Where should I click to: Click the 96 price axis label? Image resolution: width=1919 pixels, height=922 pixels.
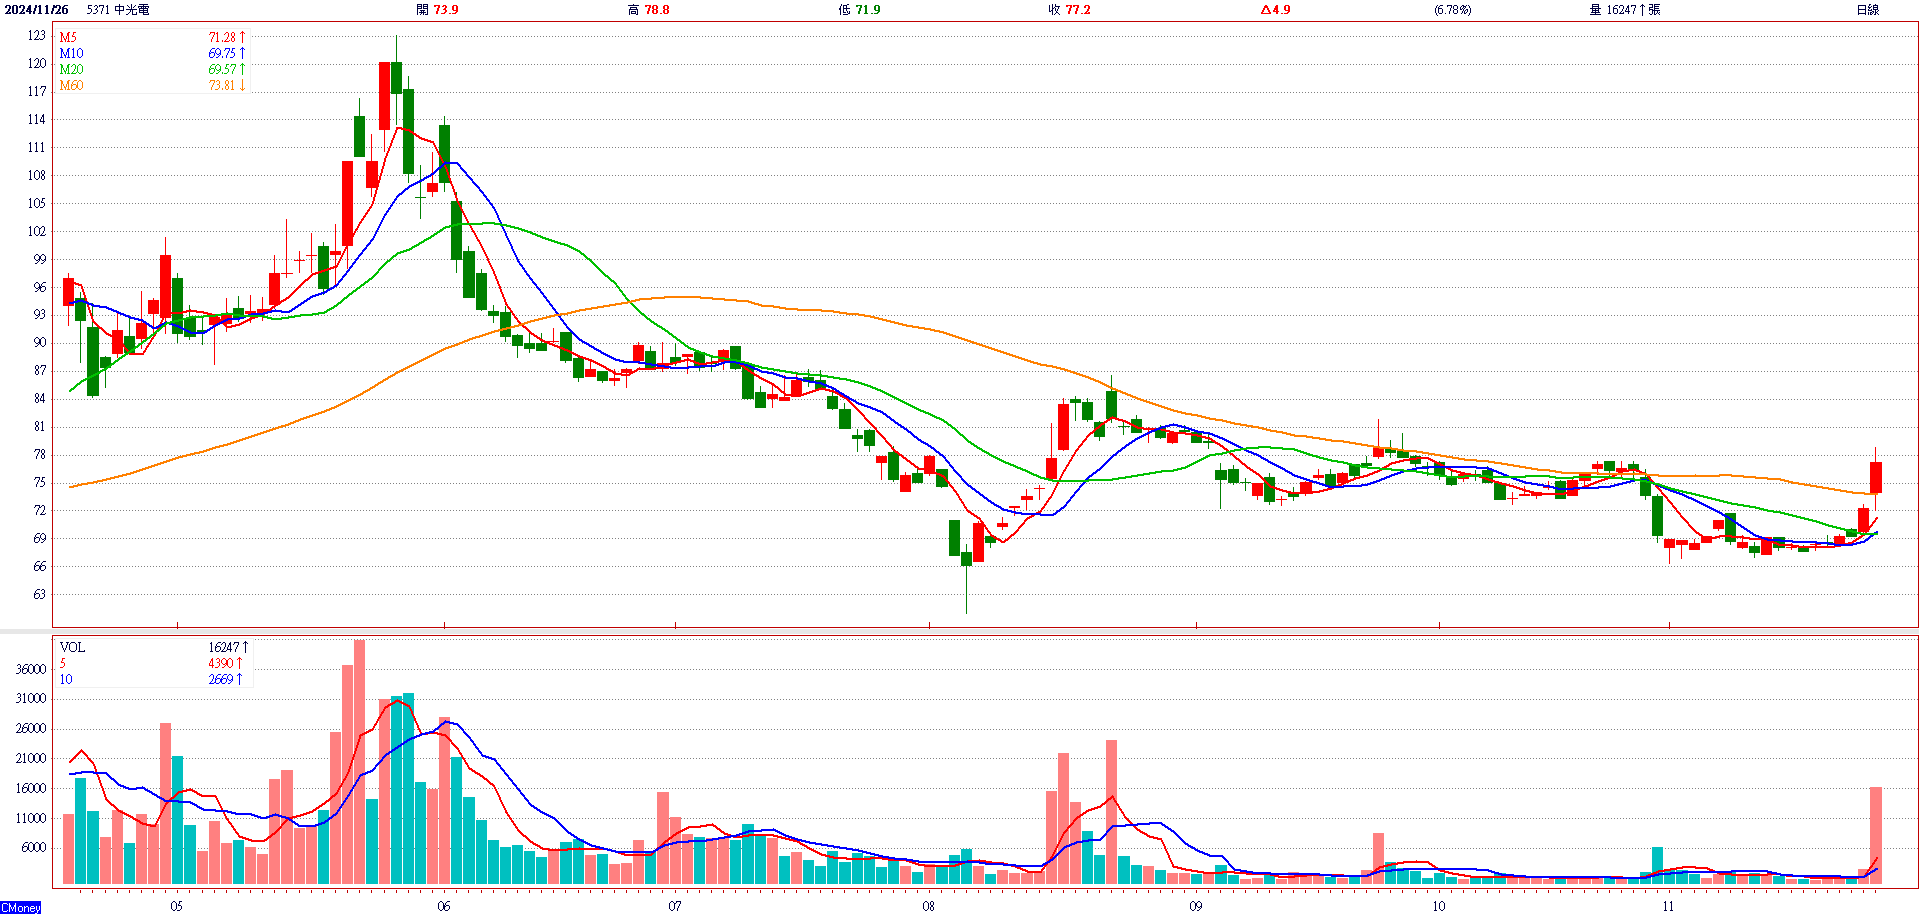pyautogui.click(x=39, y=288)
